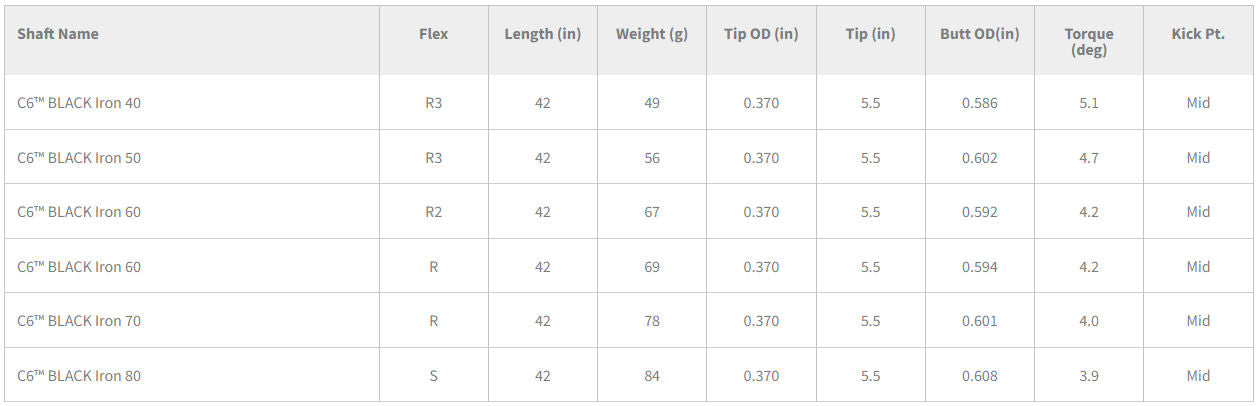Select the C6 BLACK Iron 40 row name
This screenshot has width=1258, height=406.
click(x=79, y=103)
